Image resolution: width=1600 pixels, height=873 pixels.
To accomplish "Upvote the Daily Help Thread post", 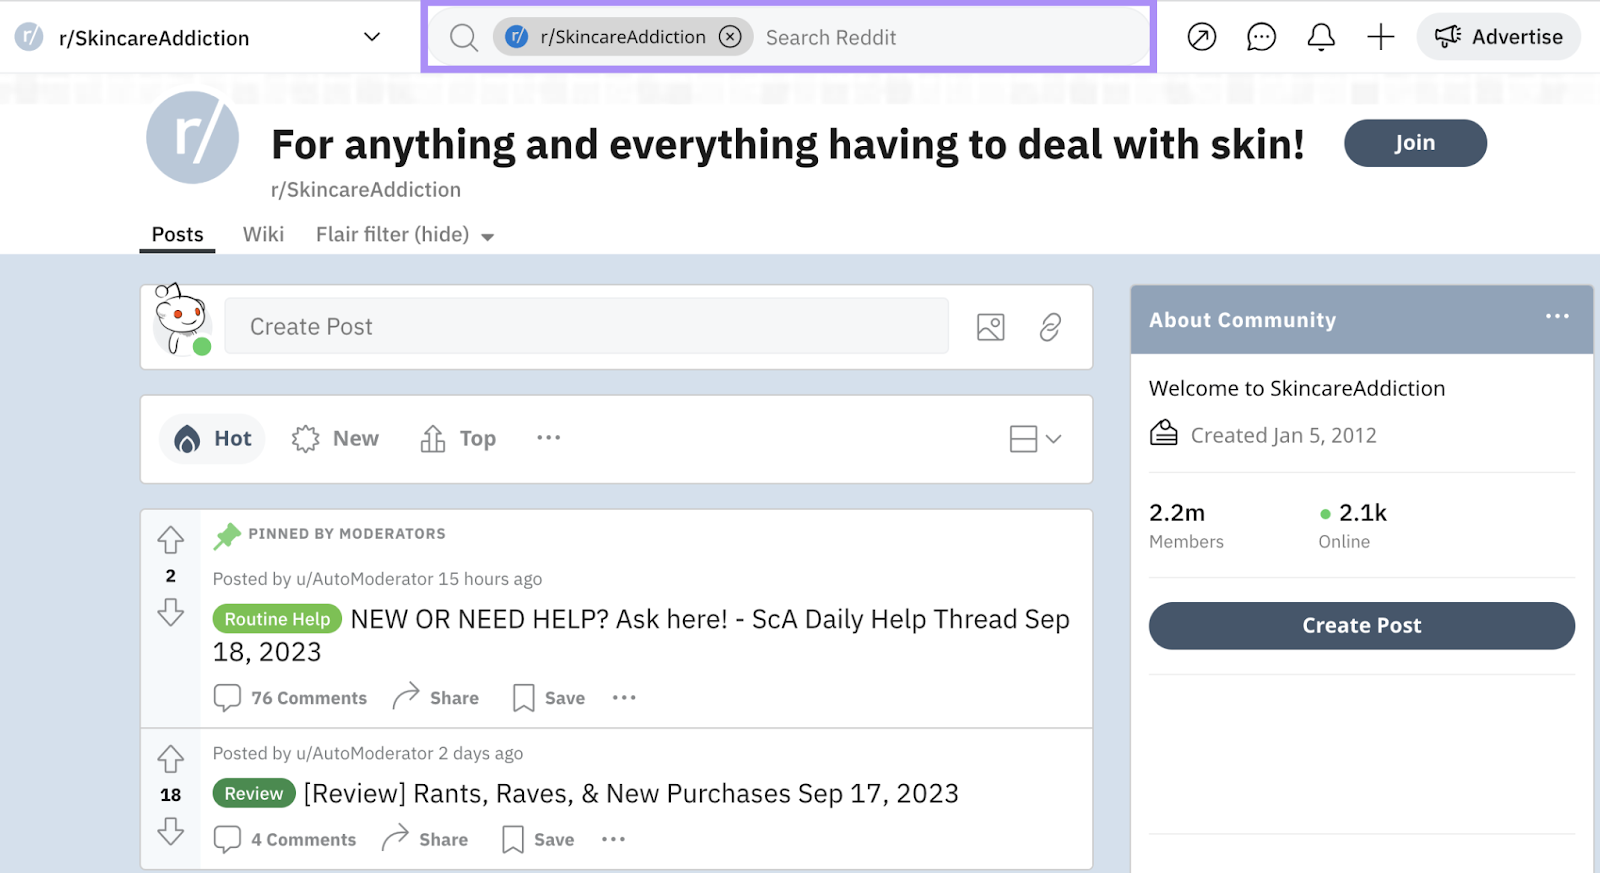I will click(x=170, y=540).
